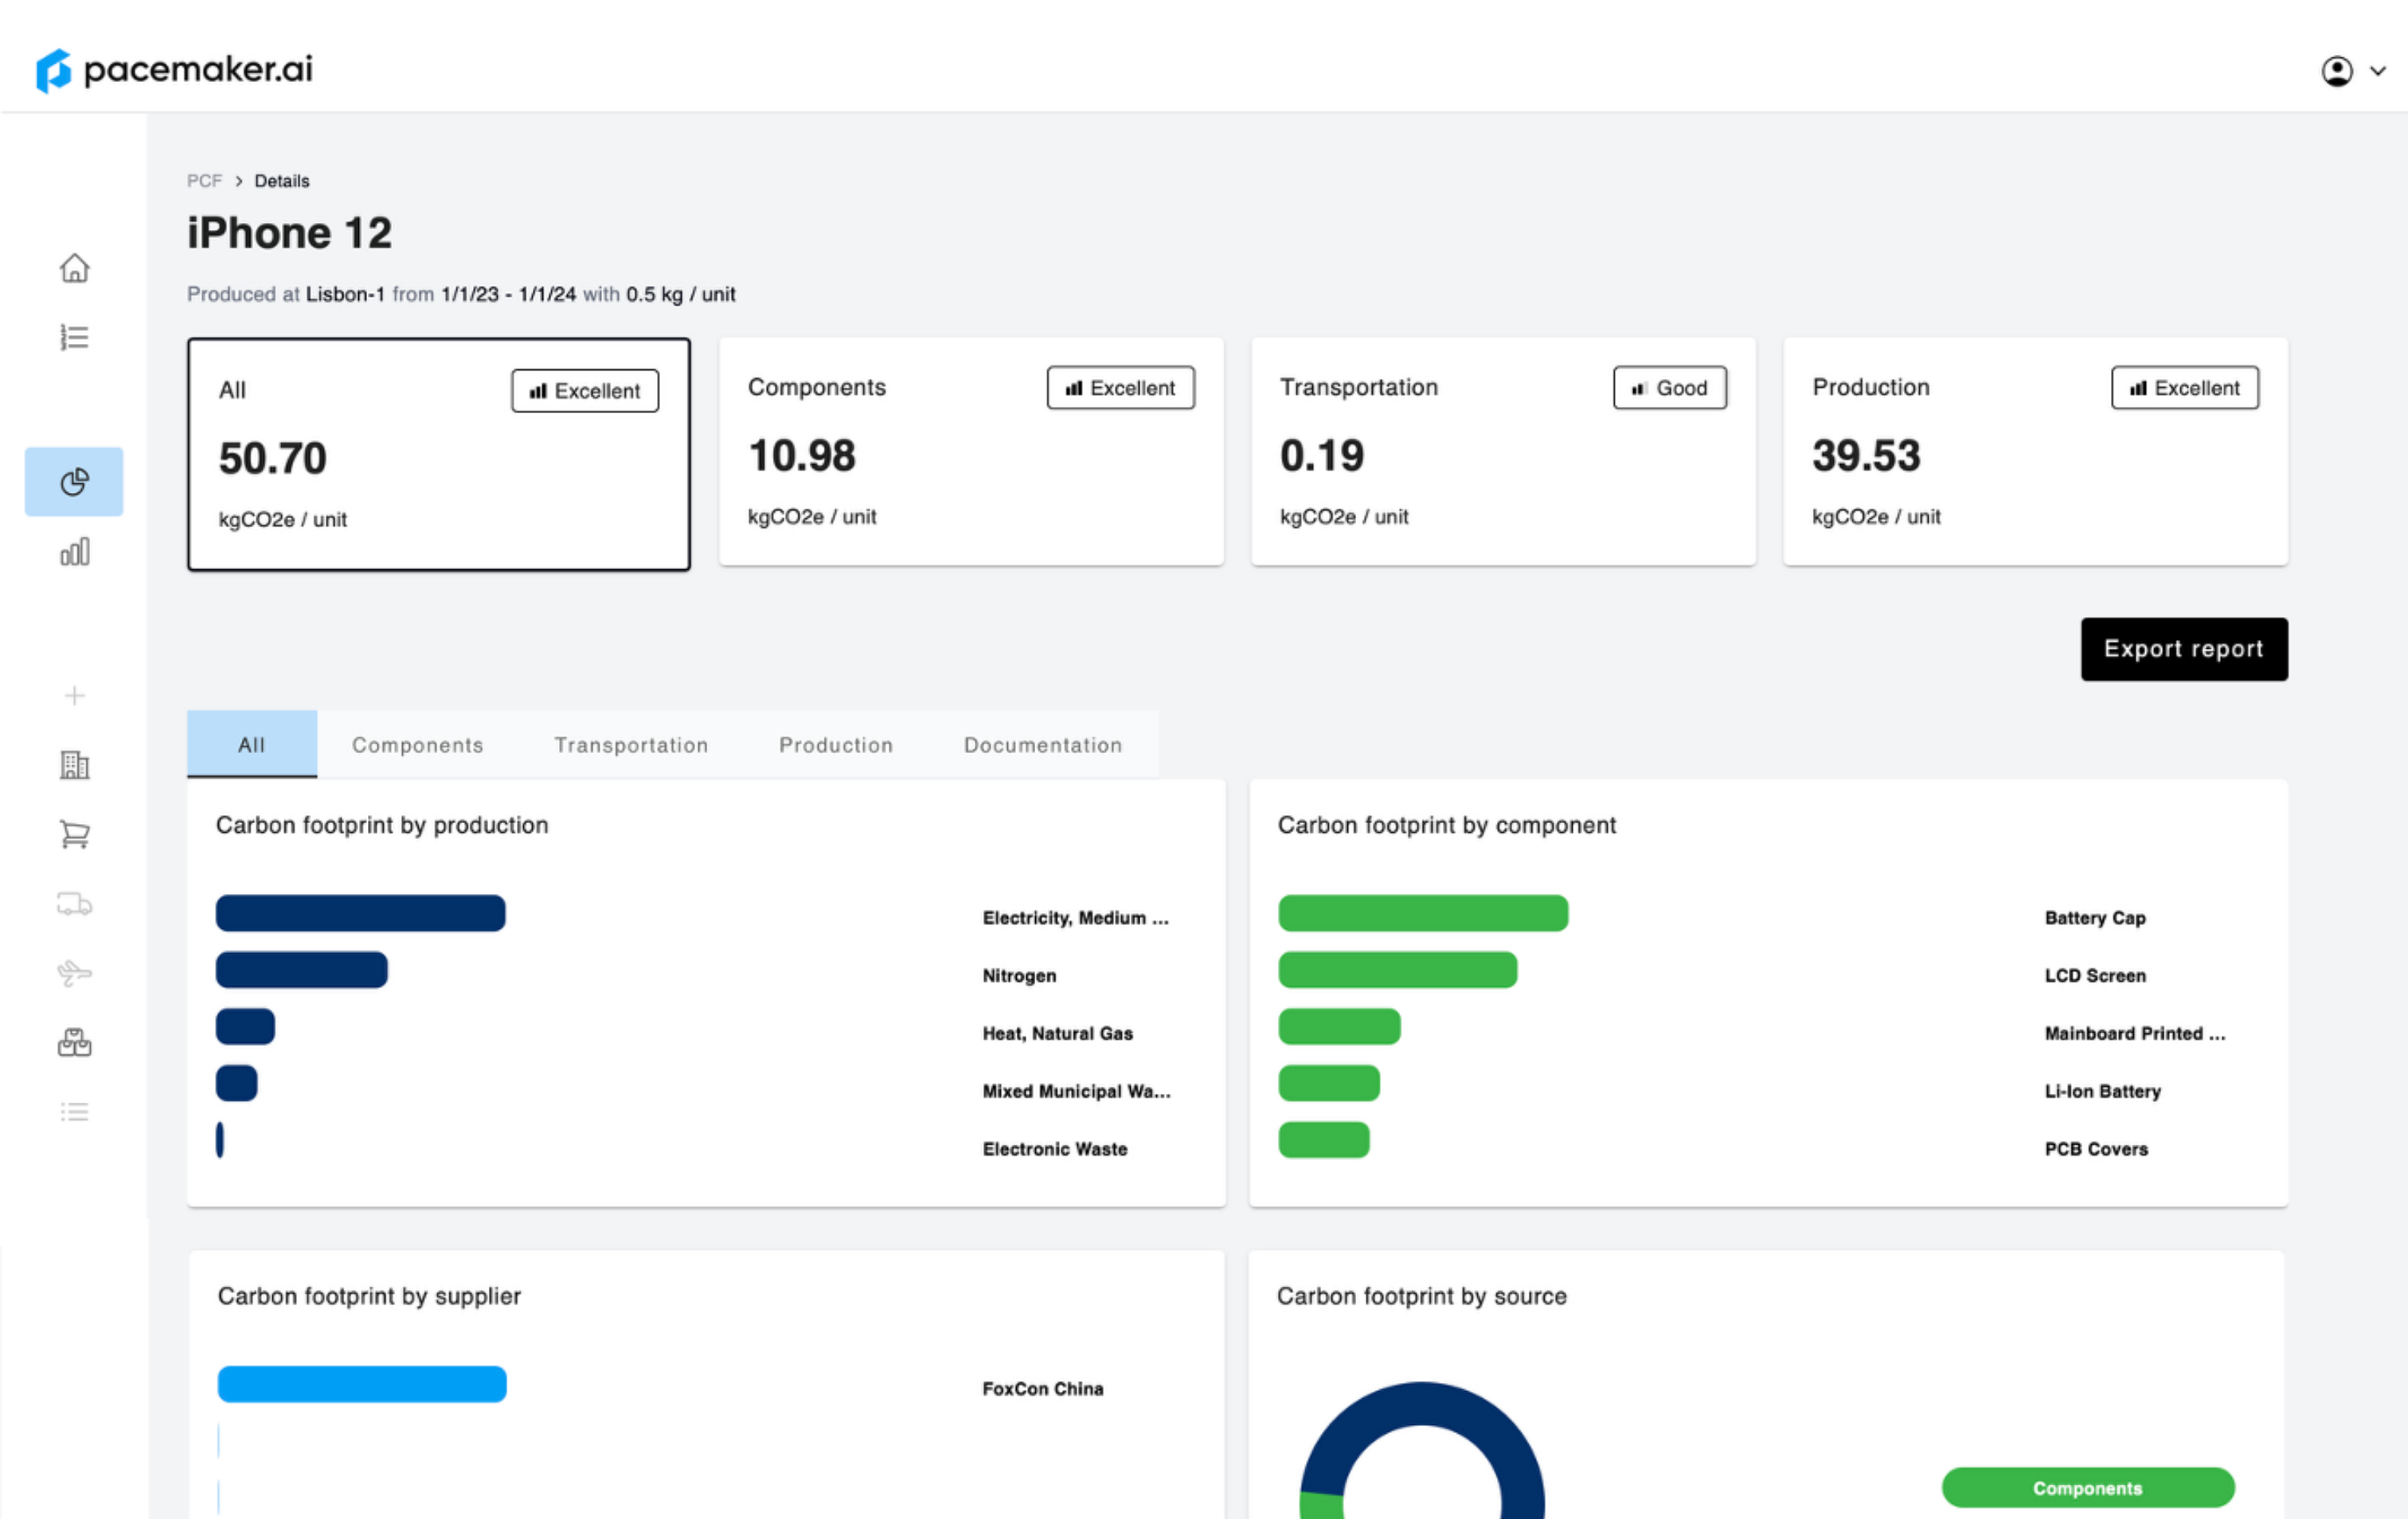Click the 'PCB Covers' label
The image size is (2408, 1519).
[x=2096, y=1149]
